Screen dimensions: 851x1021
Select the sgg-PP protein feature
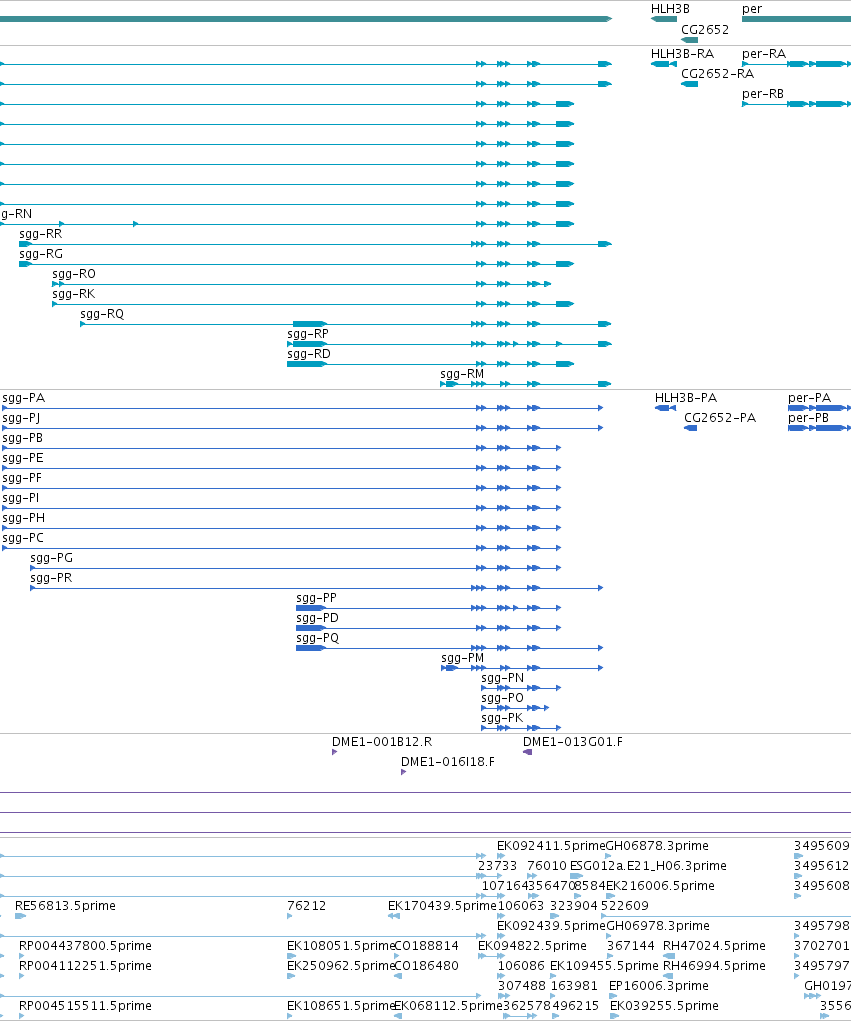click(x=428, y=608)
